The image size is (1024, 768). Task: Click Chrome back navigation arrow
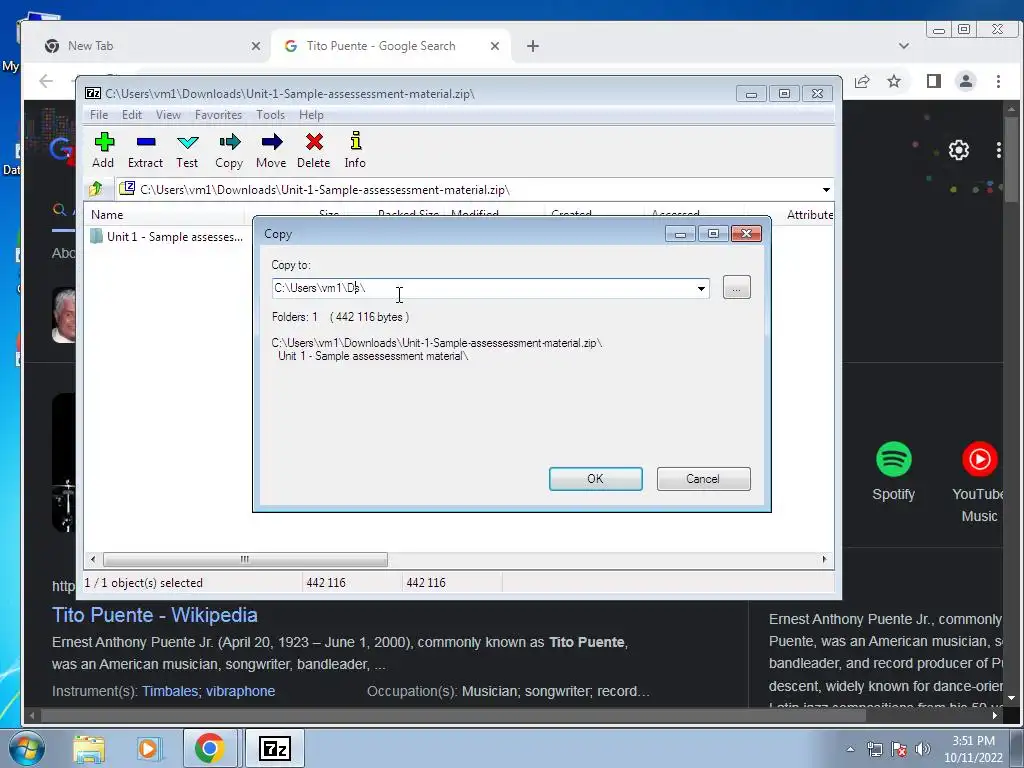46,81
